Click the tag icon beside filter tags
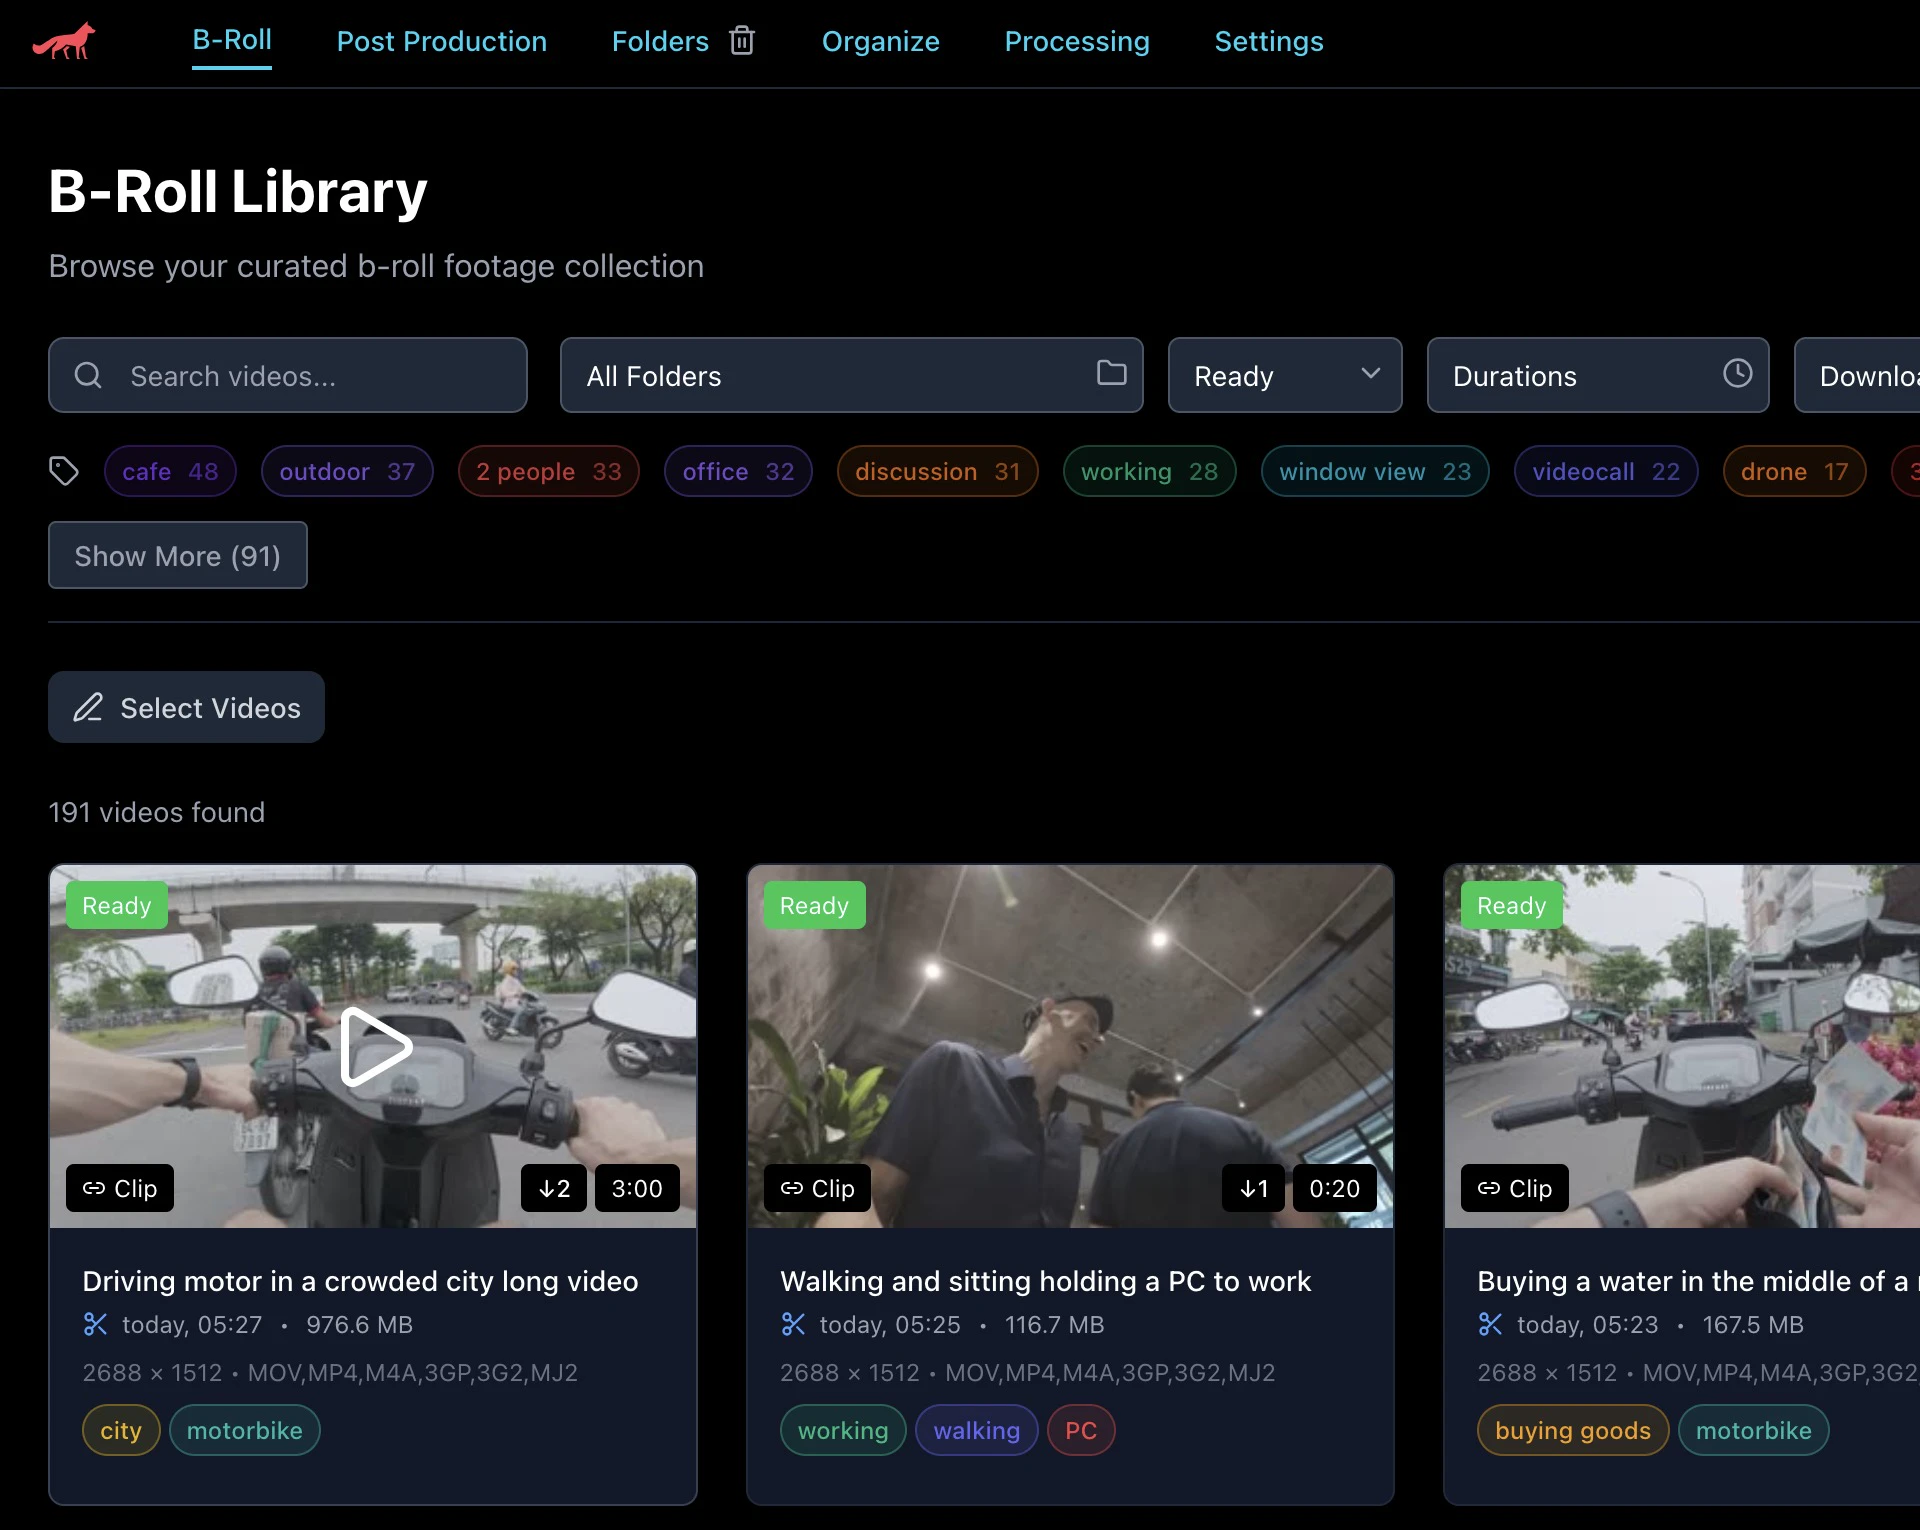The image size is (1920, 1530). 64,470
